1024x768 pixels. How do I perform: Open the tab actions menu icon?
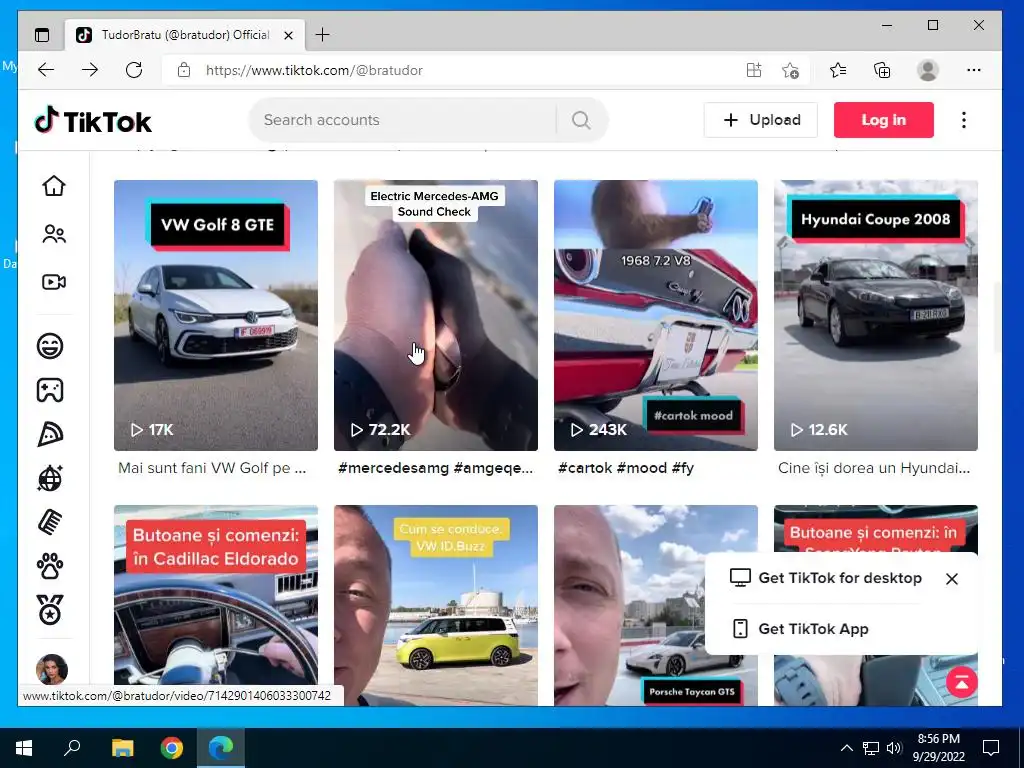42,35
